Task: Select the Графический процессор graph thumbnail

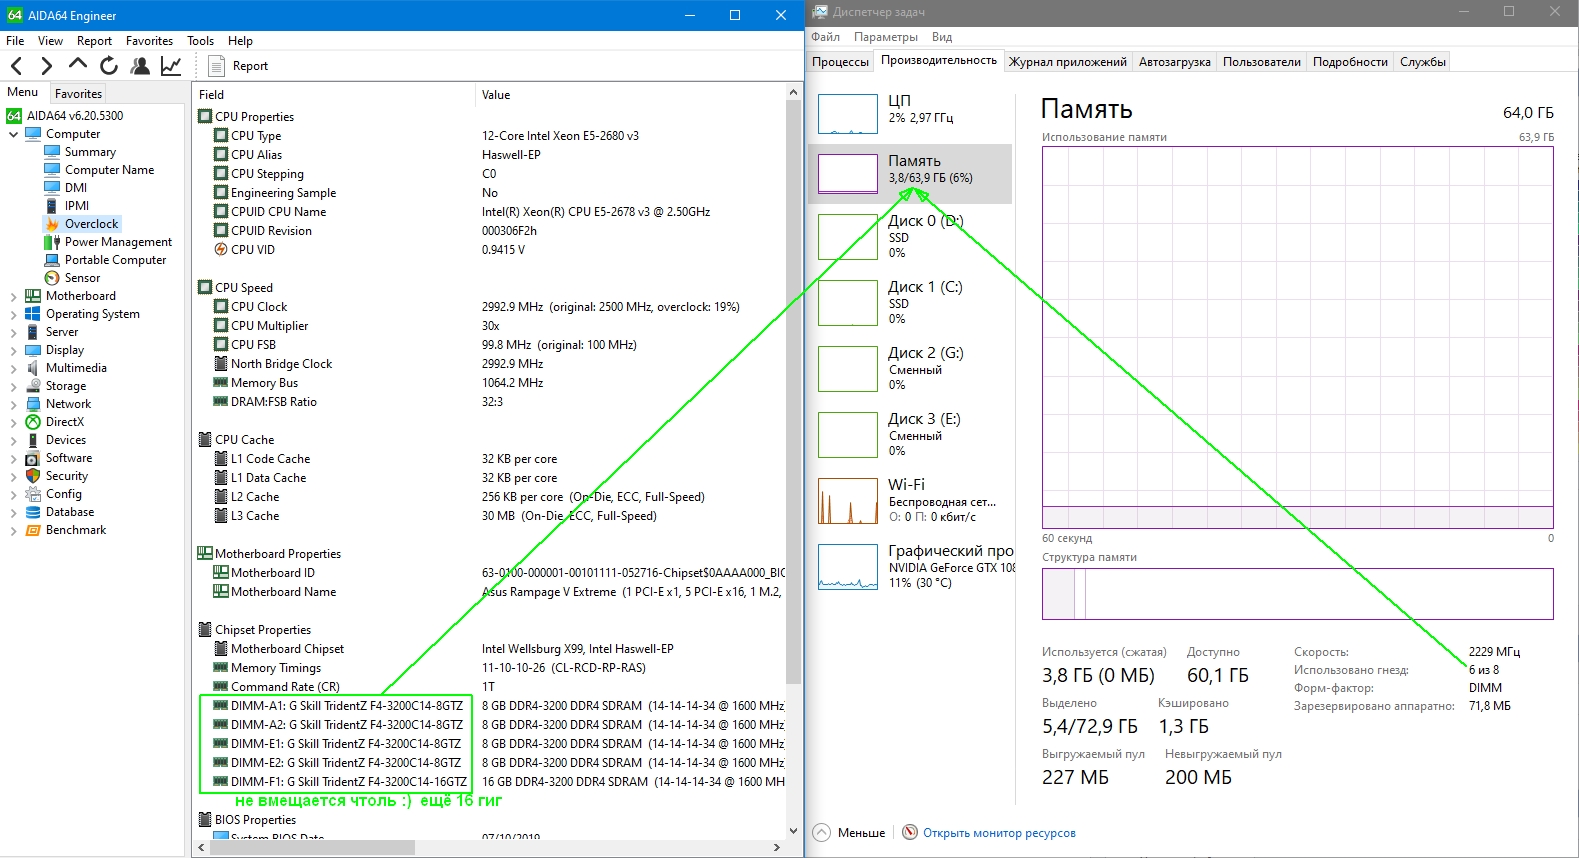Action: click(848, 567)
